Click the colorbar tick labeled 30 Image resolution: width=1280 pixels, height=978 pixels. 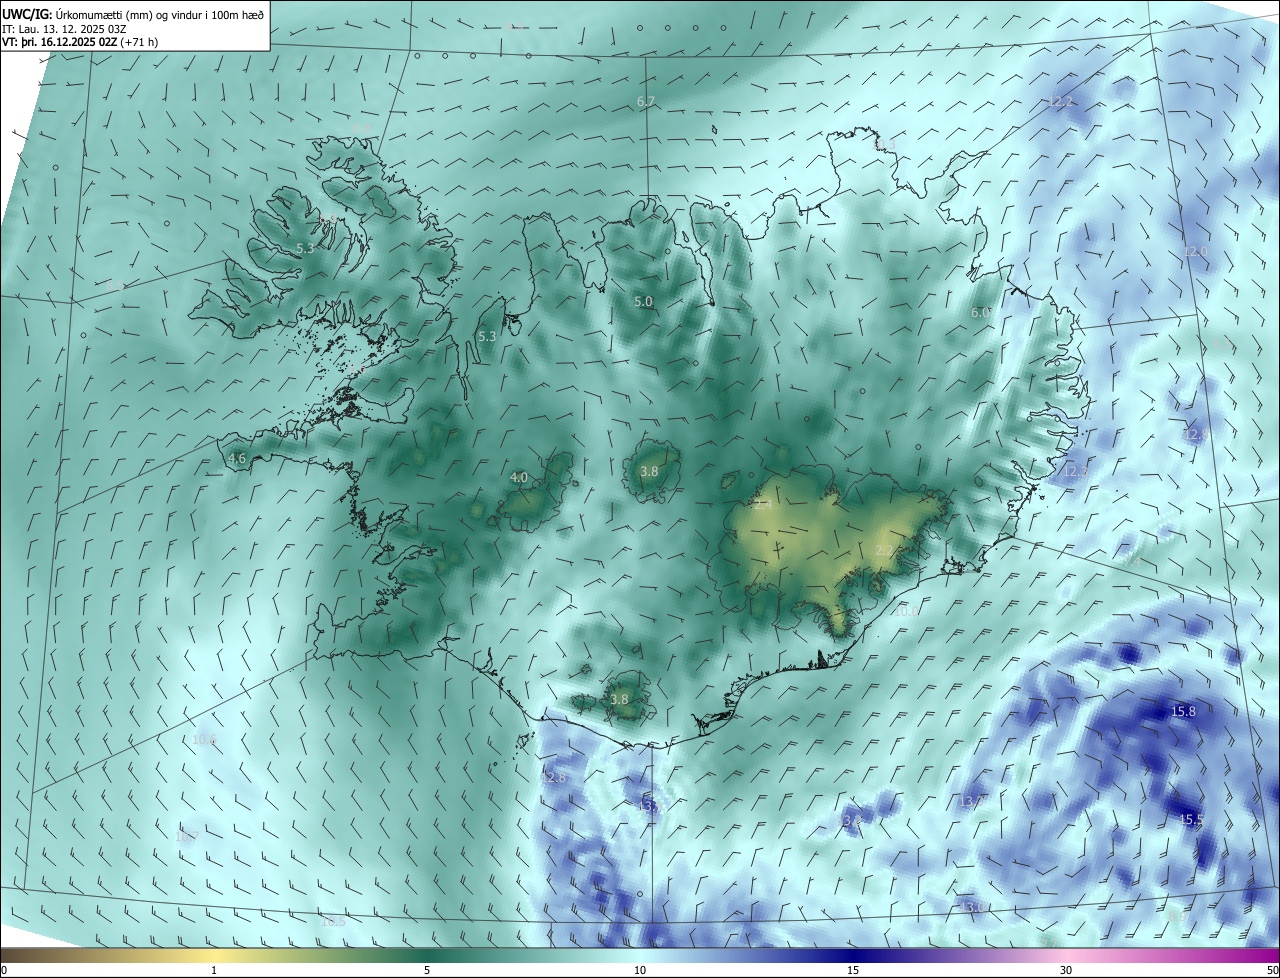click(1066, 970)
